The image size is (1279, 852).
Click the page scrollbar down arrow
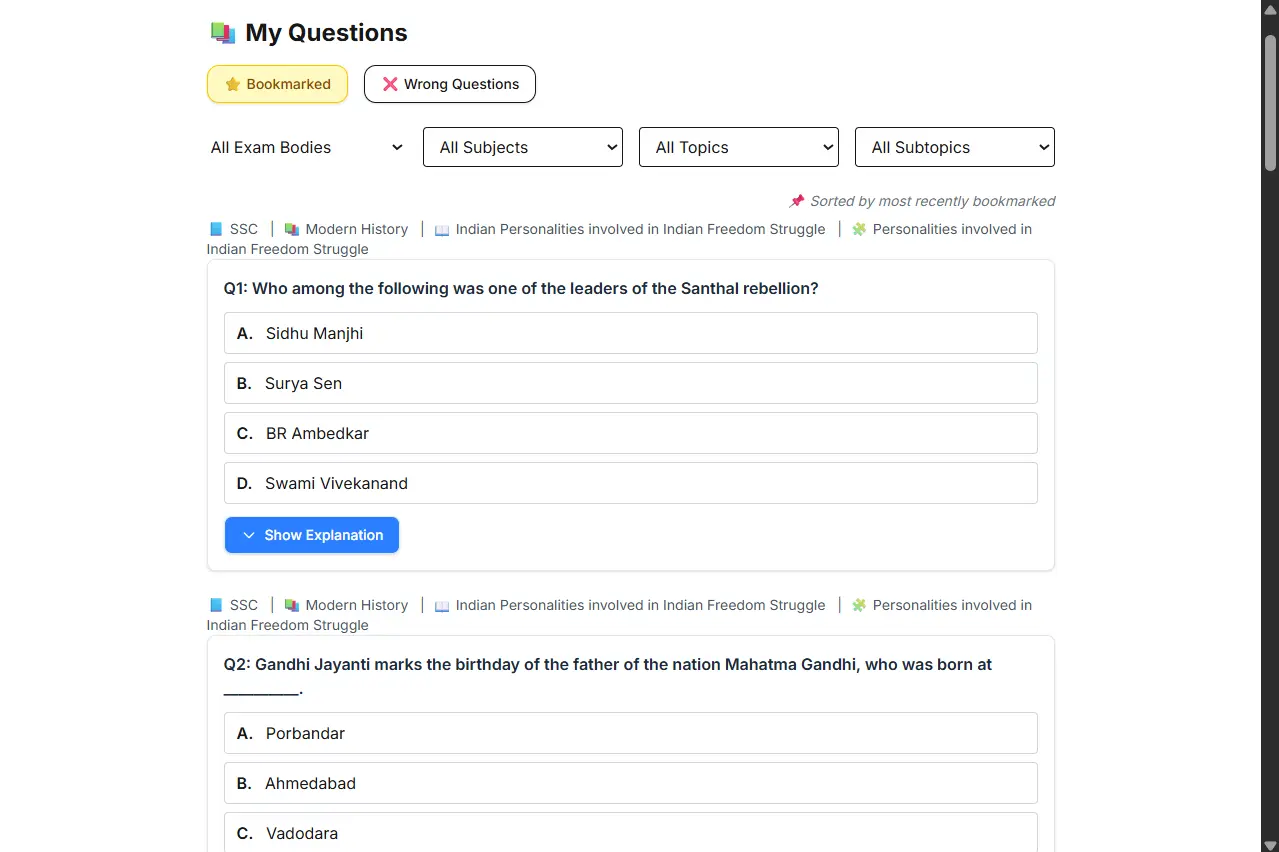click(1270, 844)
